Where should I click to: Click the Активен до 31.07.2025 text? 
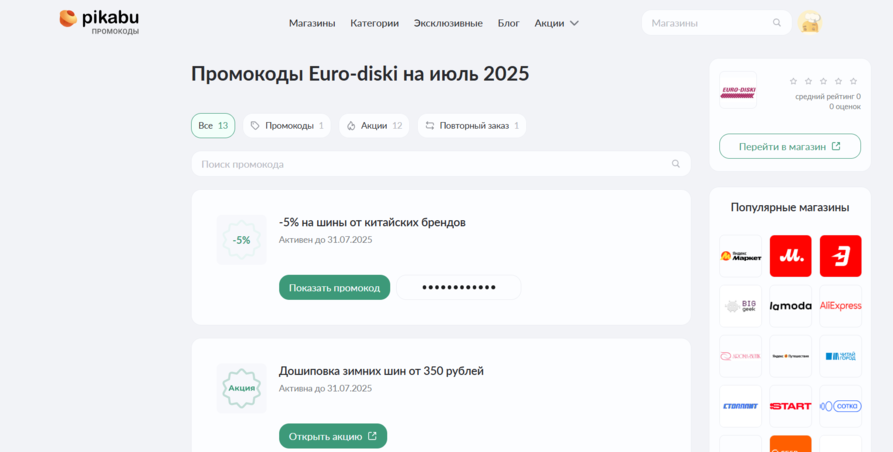click(325, 240)
